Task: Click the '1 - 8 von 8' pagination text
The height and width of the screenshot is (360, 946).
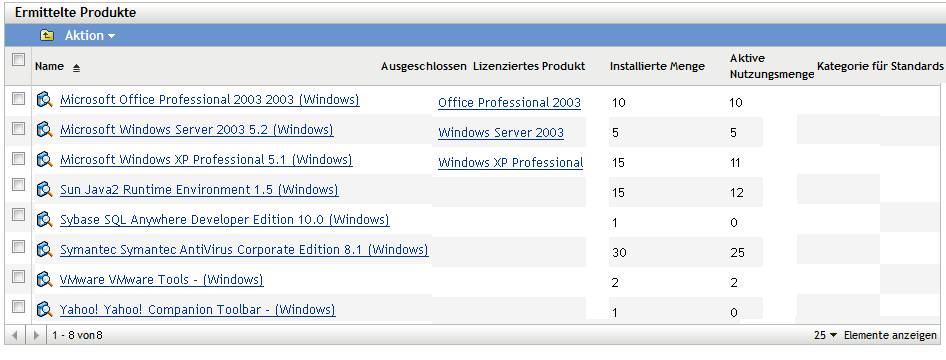Action: point(77,335)
